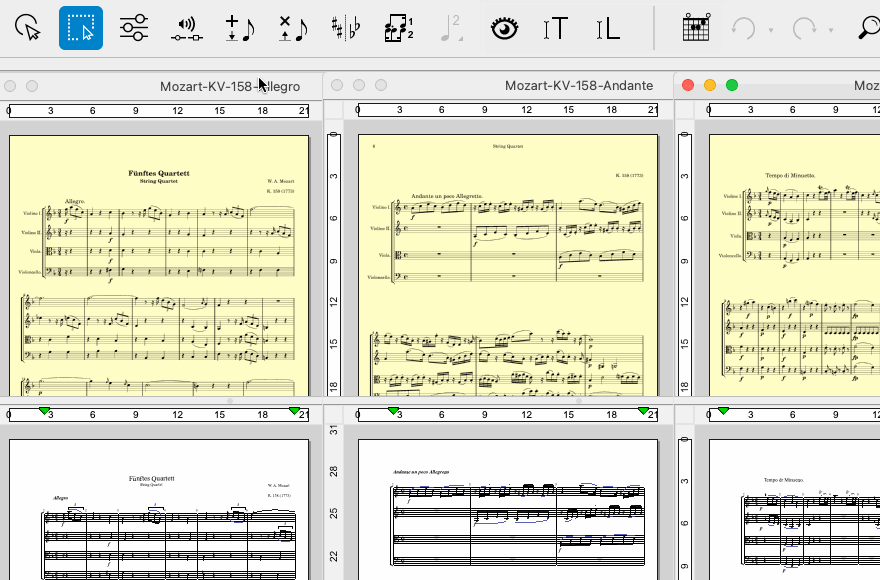Switch to the Mozart-KV-158-Andante window title
The height and width of the screenshot is (580, 880).
tap(578, 86)
